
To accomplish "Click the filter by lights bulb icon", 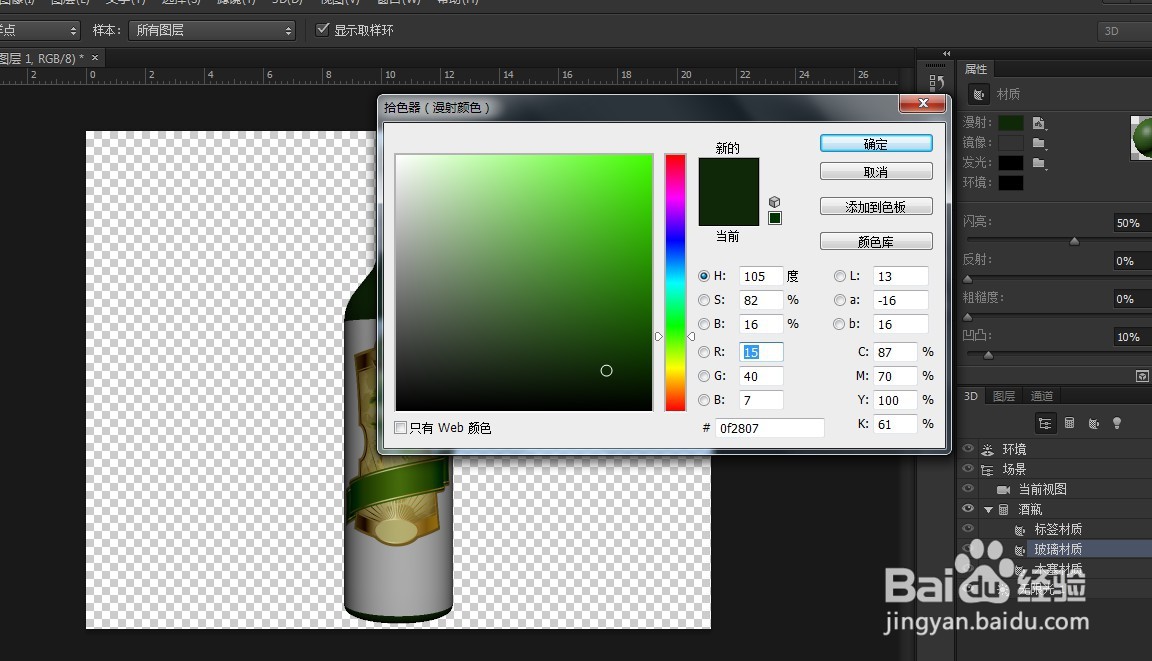I will [x=1117, y=423].
